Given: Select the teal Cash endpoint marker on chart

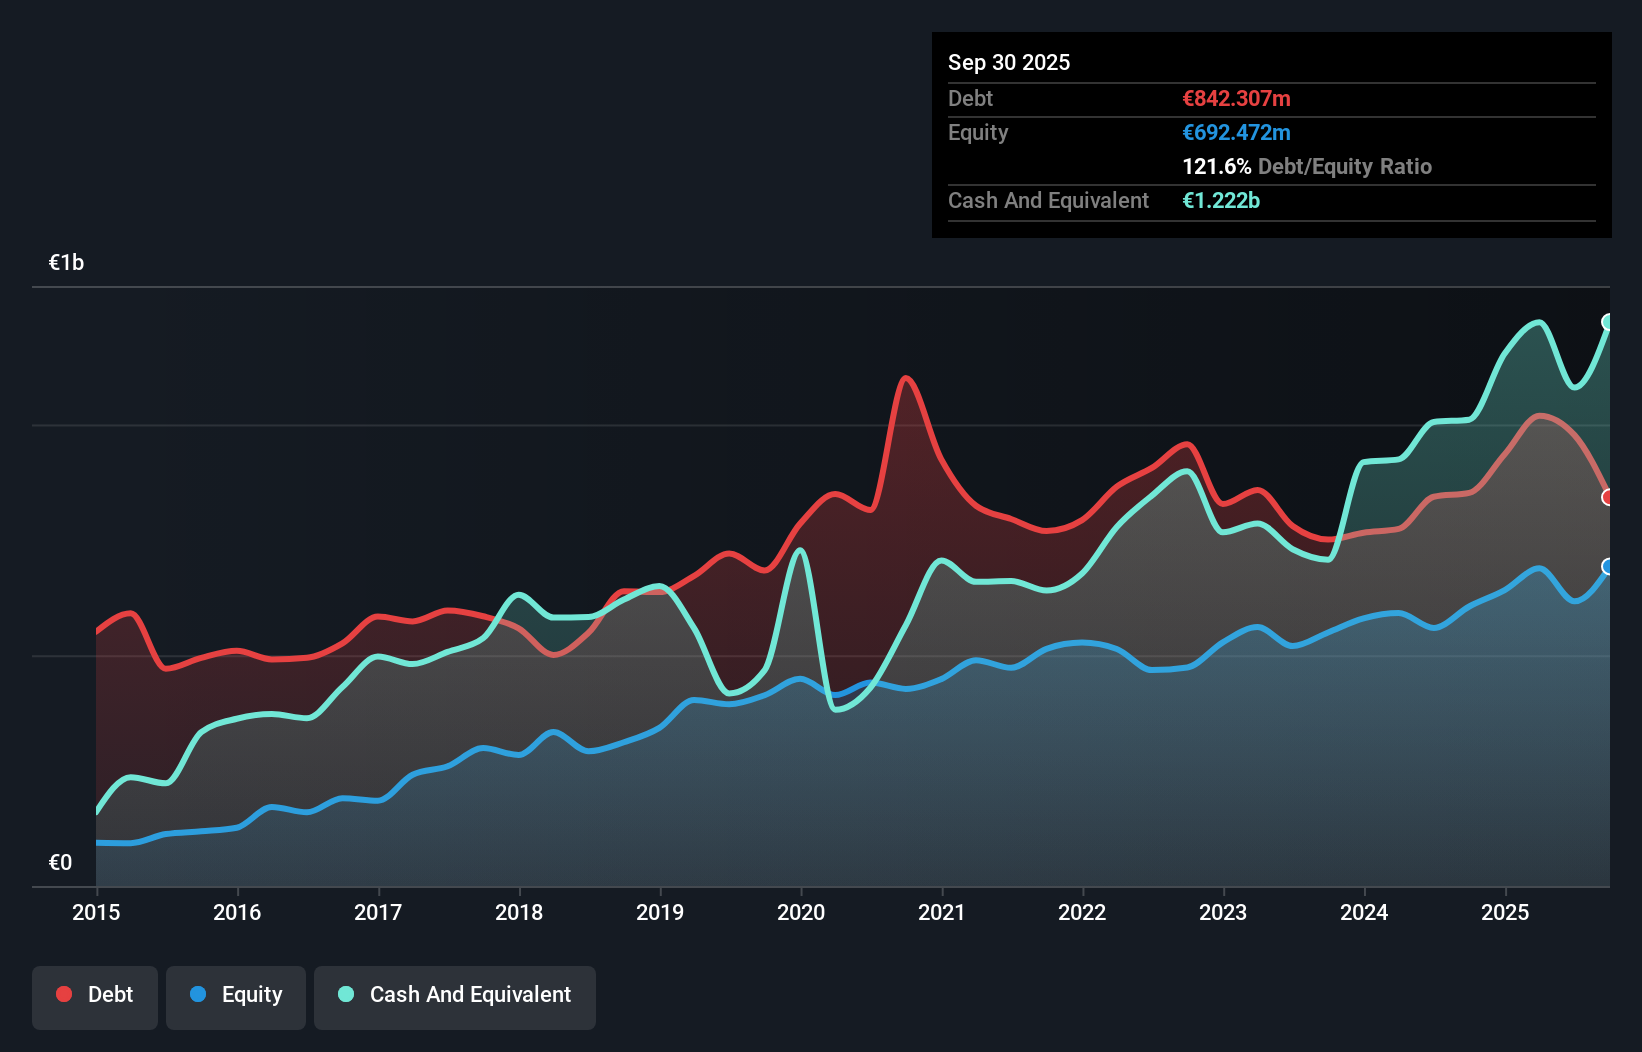Looking at the screenshot, I should (x=1608, y=323).
